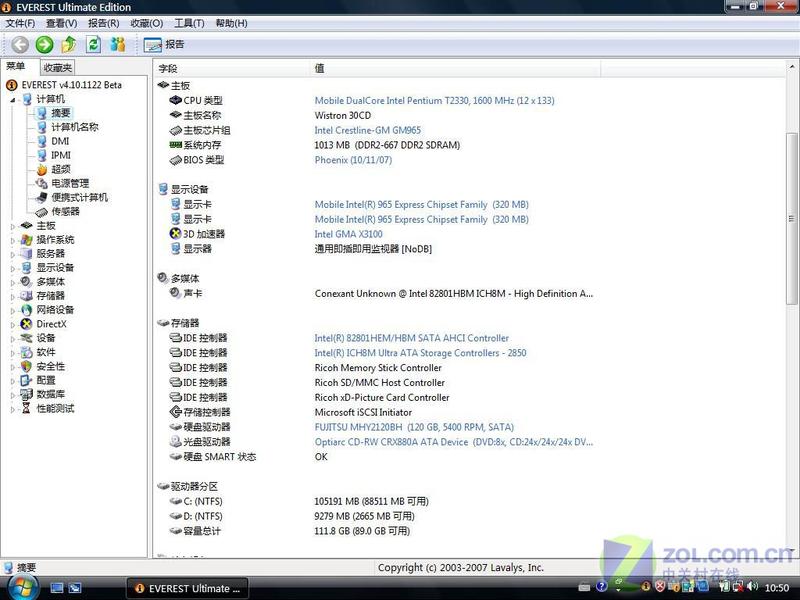Open the 工具(T) menu
This screenshot has height=600, width=800.
pyautogui.click(x=189, y=23)
